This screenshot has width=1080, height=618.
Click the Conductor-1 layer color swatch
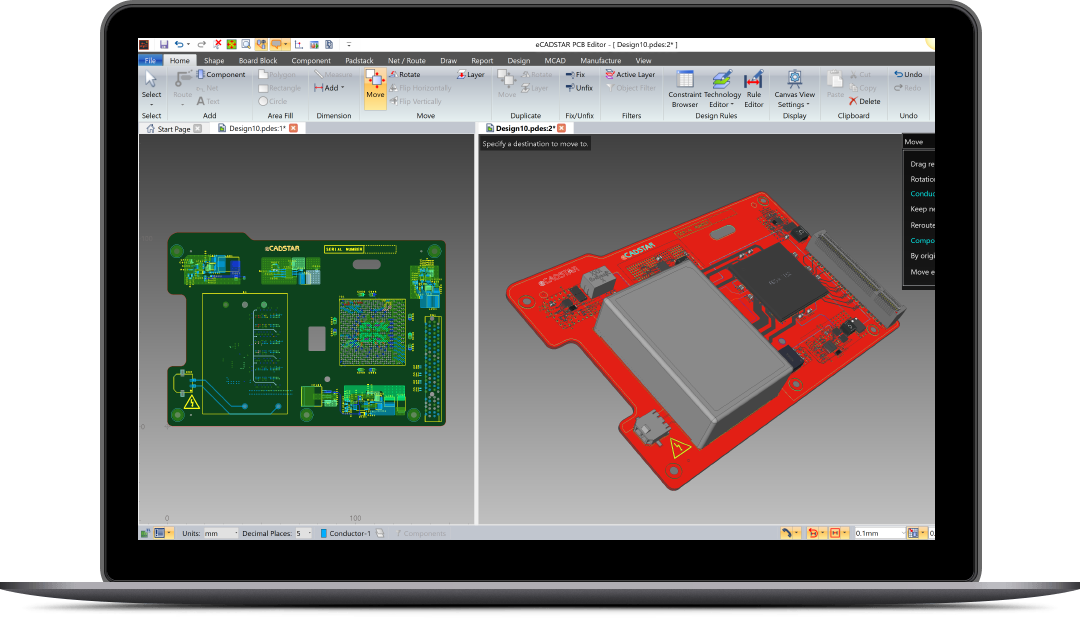323,533
